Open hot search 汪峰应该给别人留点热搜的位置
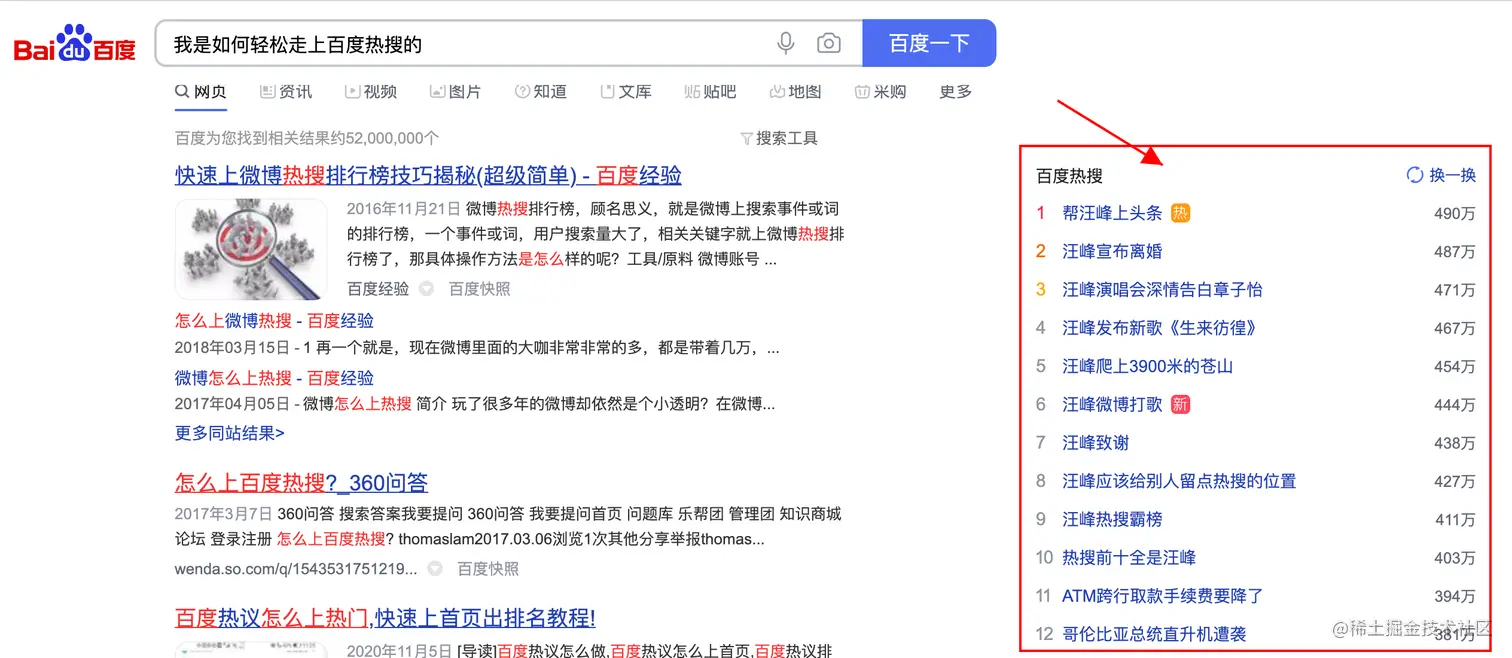The height and width of the screenshot is (658, 1512). coord(1179,481)
